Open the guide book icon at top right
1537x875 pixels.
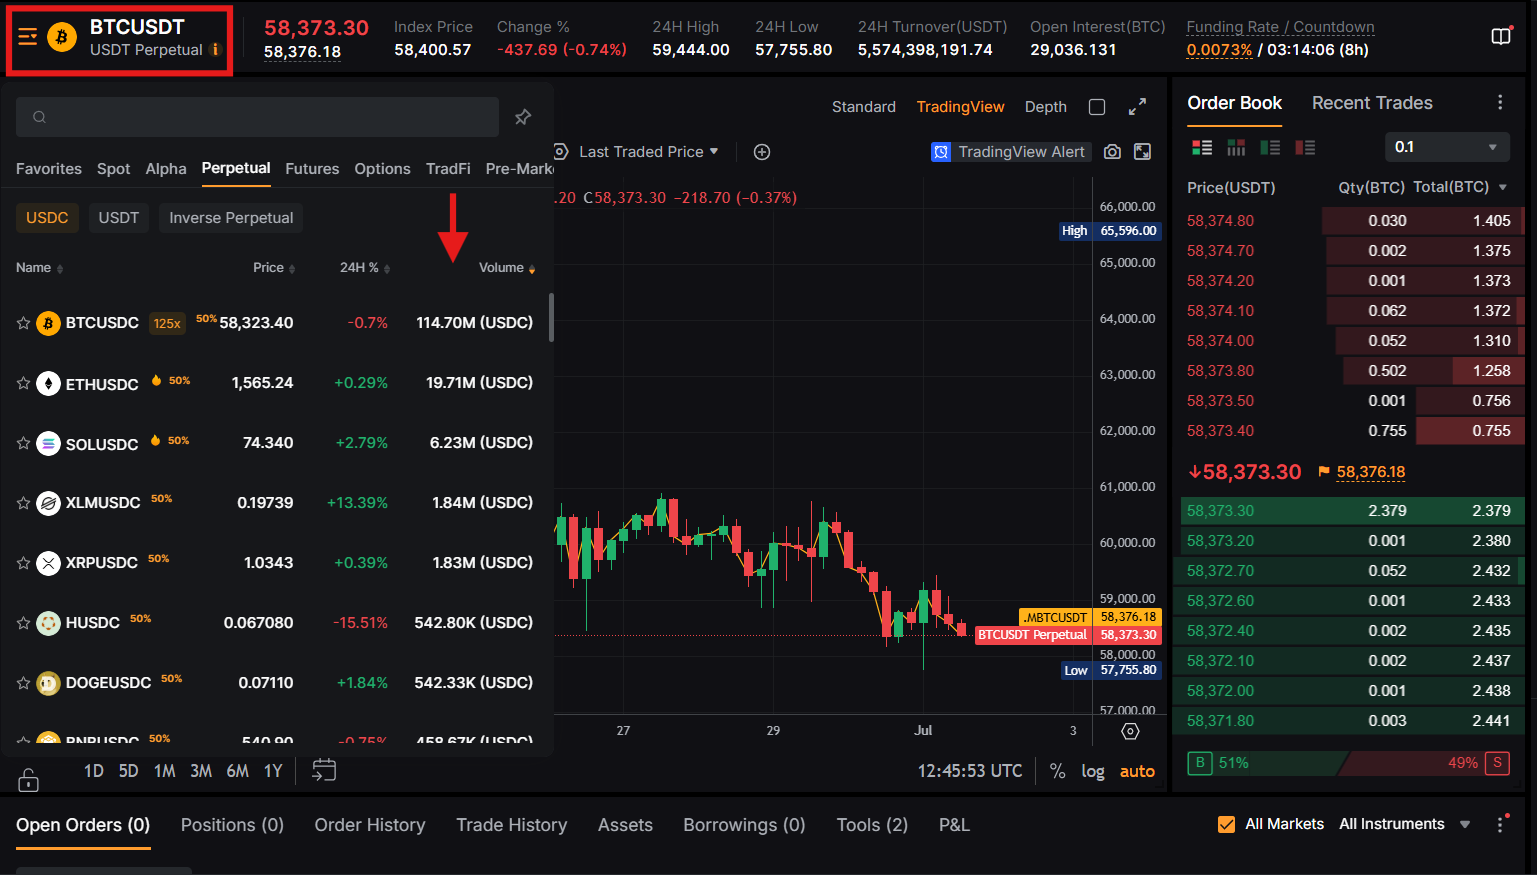pyautogui.click(x=1501, y=37)
